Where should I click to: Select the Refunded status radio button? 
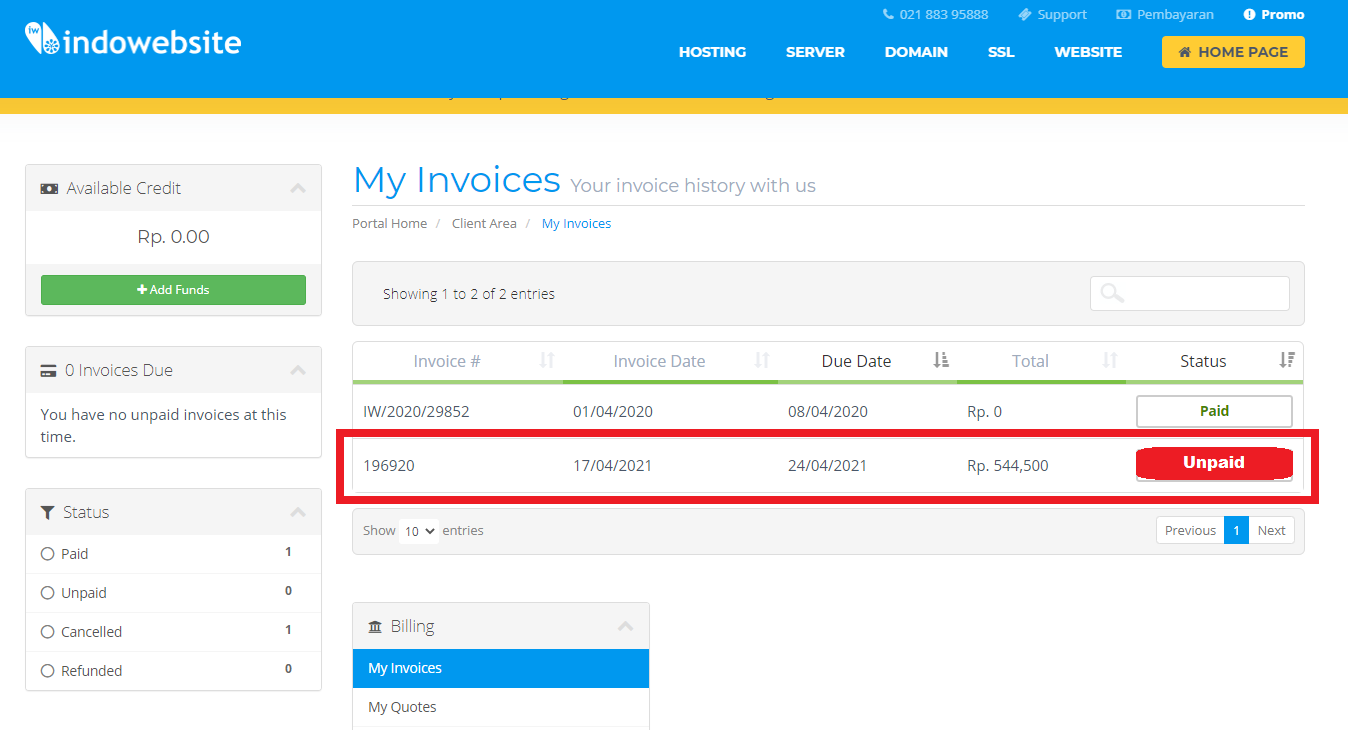tap(49, 670)
